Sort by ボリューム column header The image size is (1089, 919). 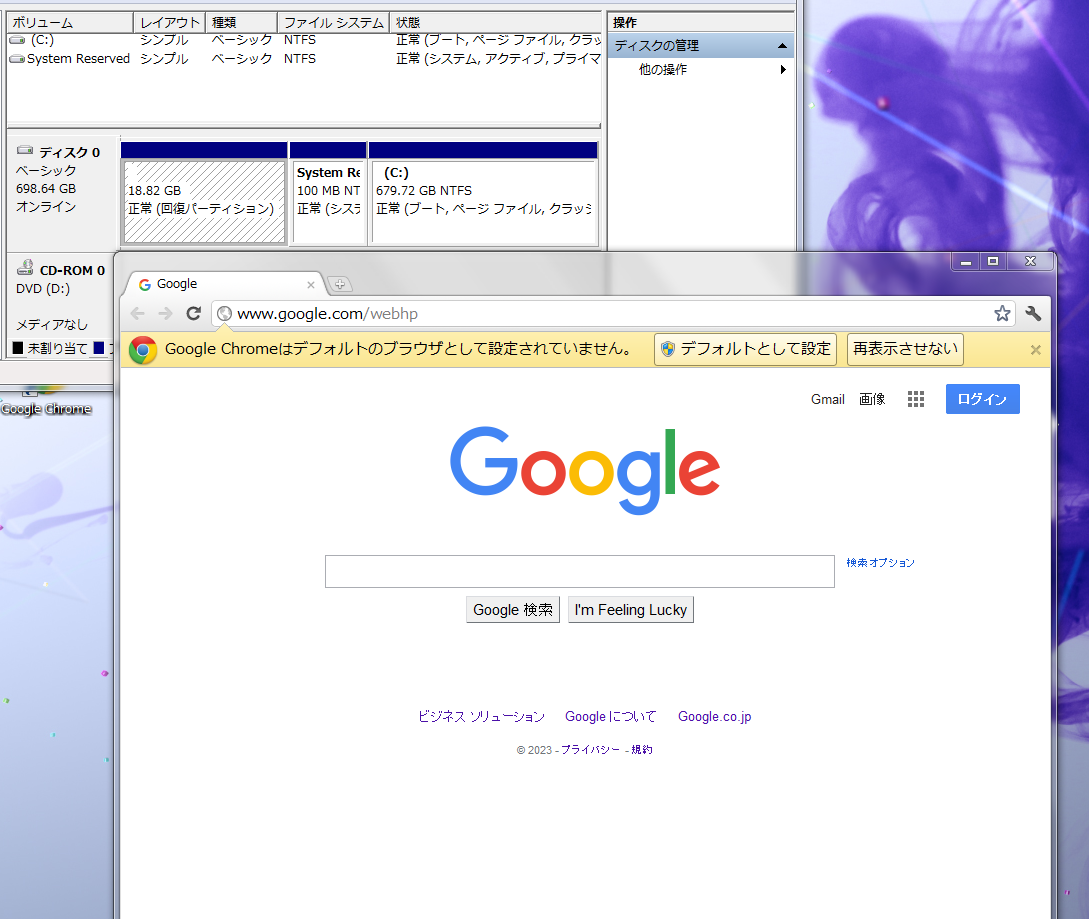(x=69, y=23)
